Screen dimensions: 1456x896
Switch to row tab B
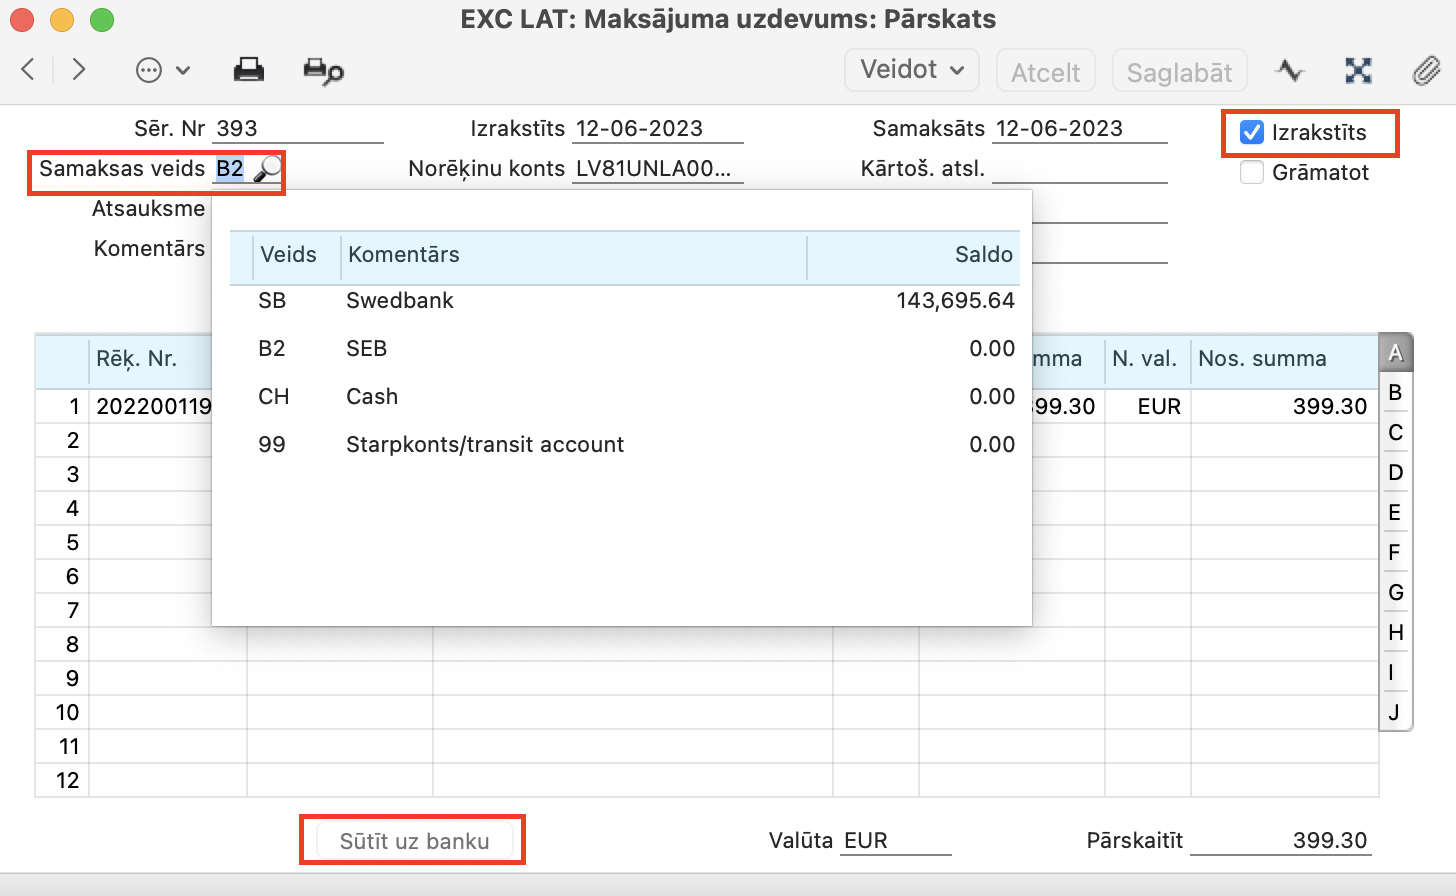pyautogui.click(x=1395, y=393)
